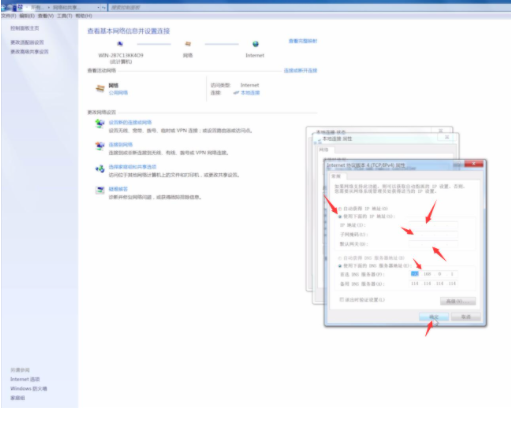Screen dimensions: 511x422
Task: Click the Internet globe icon
Action: point(255,44)
